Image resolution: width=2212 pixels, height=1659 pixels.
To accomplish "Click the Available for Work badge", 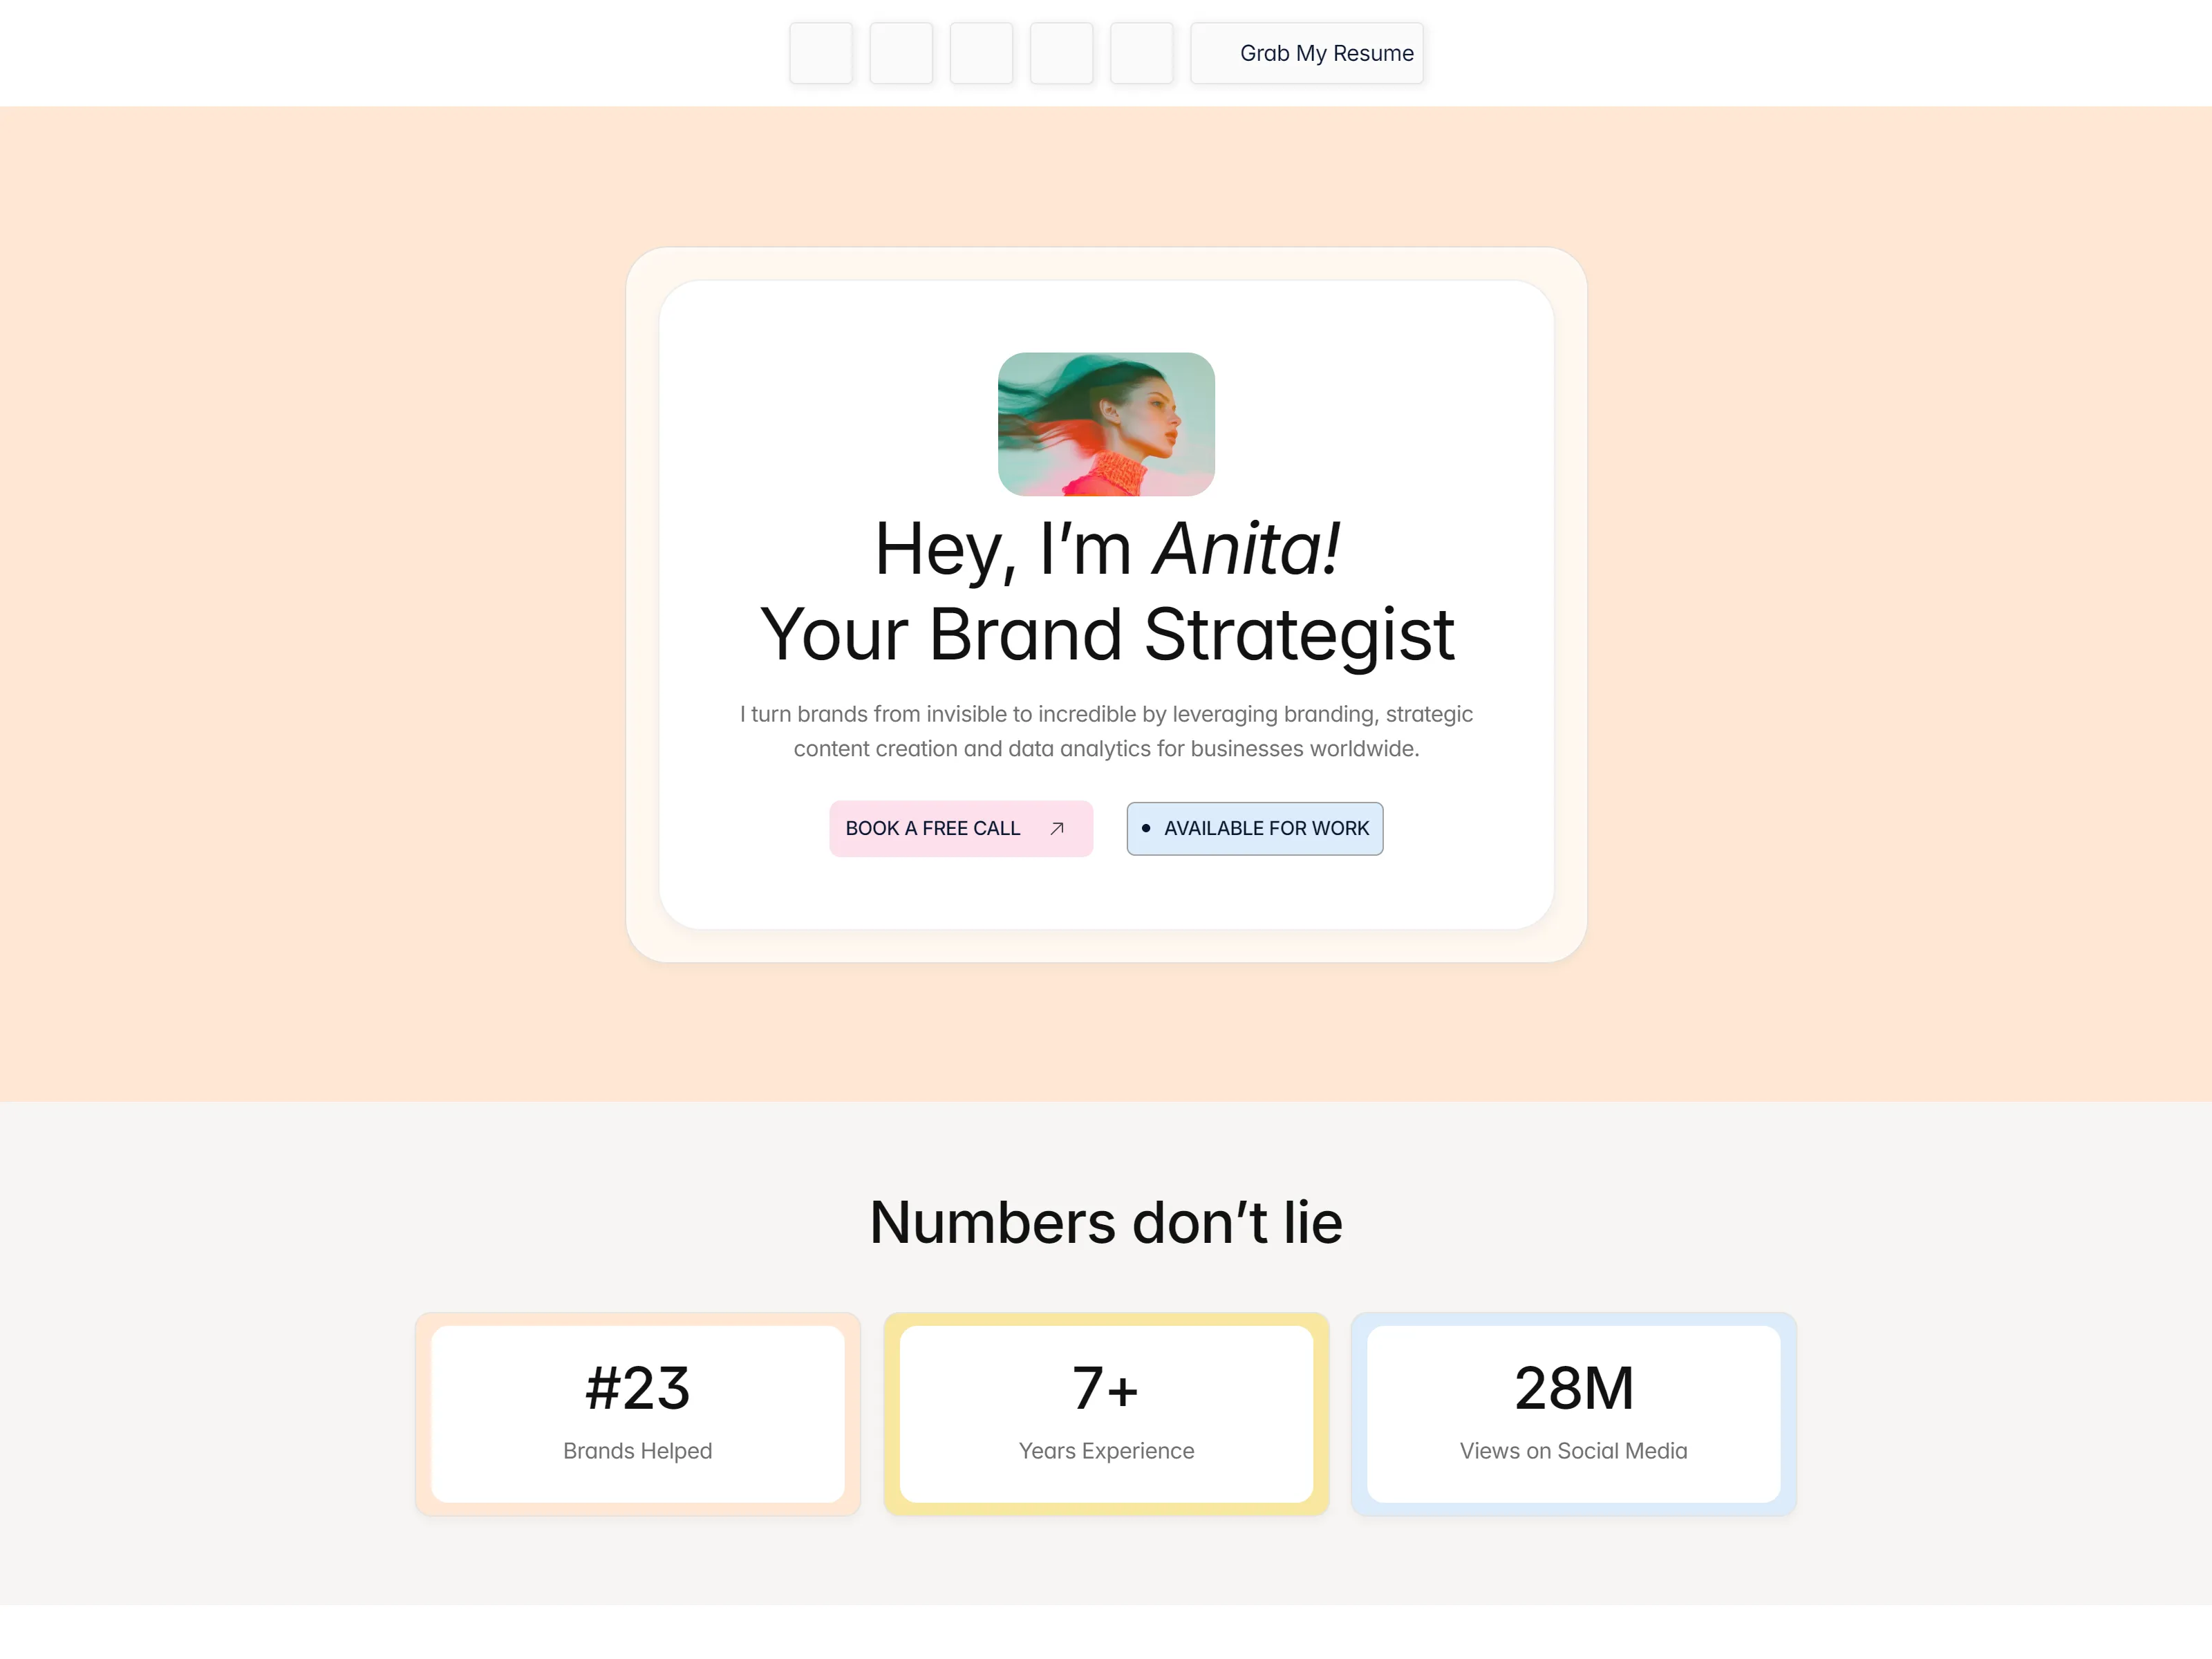I will pyautogui.click(x=1255, y=829).
